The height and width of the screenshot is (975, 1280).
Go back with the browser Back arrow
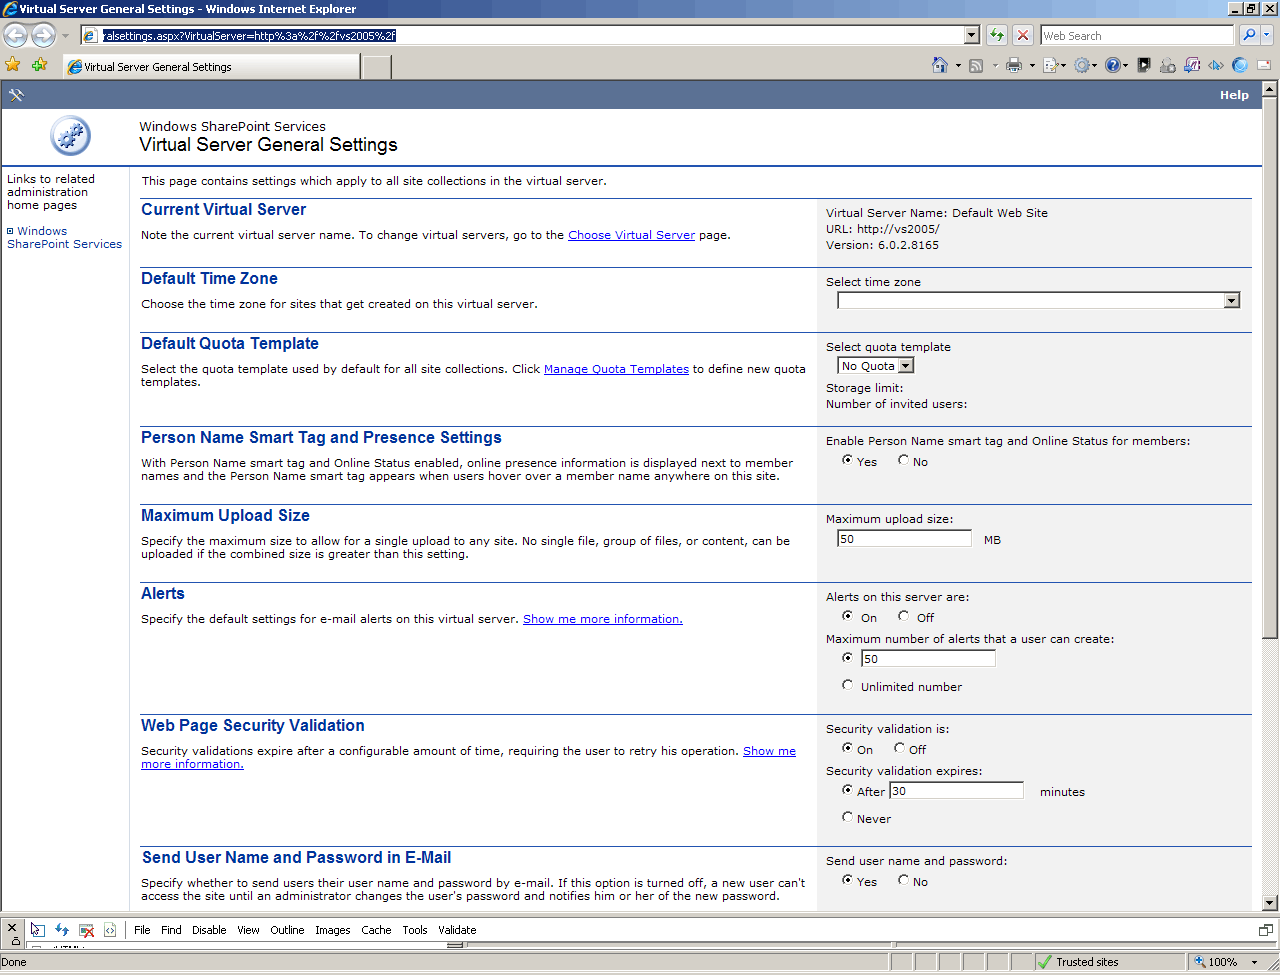click(16, 35)
